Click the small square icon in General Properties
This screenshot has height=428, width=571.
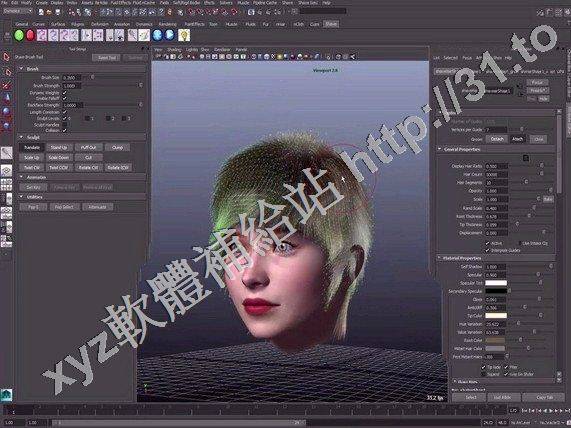(526, 158)
